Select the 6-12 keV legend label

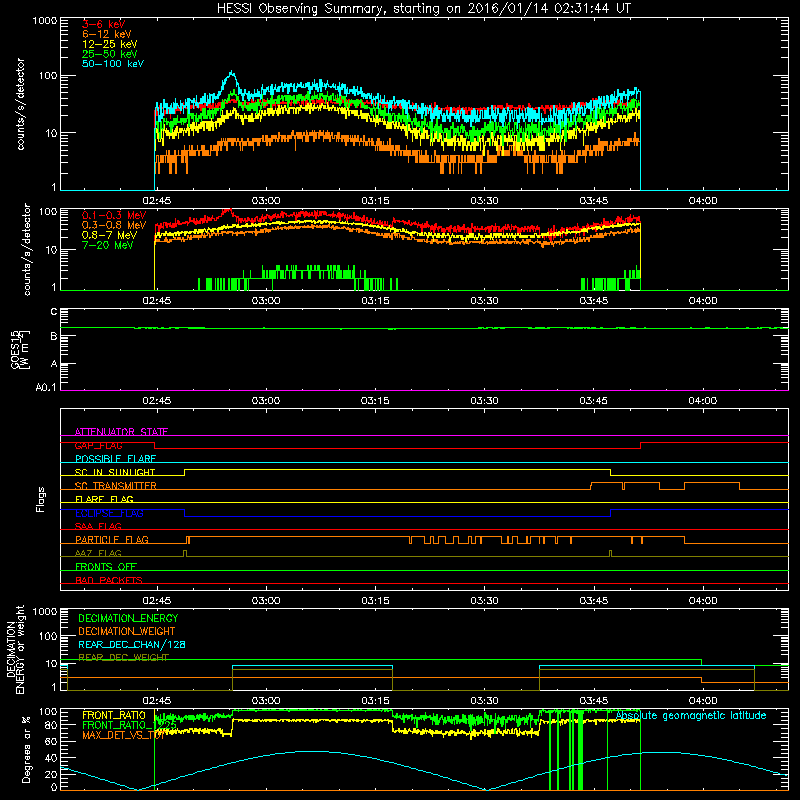(107, 34)
